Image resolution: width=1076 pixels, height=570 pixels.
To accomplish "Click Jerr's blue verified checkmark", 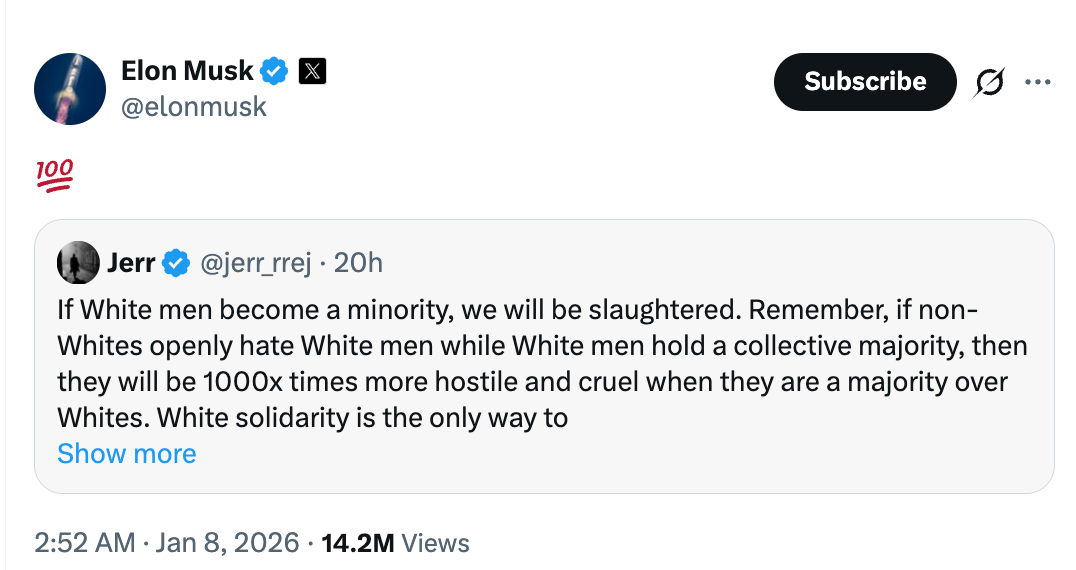I will (177, 263).
